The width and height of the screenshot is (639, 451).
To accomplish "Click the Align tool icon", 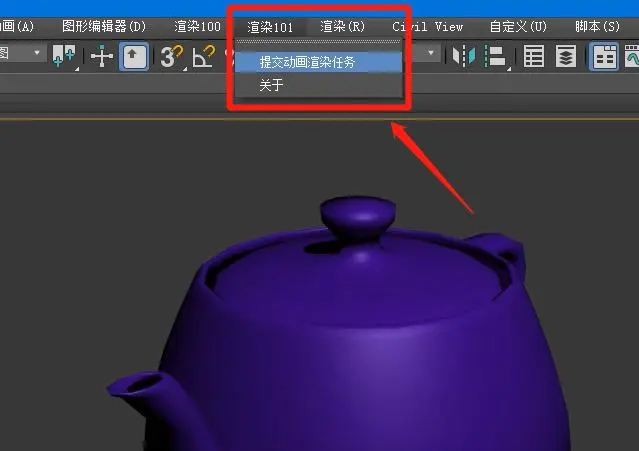I will pos(496,56).
